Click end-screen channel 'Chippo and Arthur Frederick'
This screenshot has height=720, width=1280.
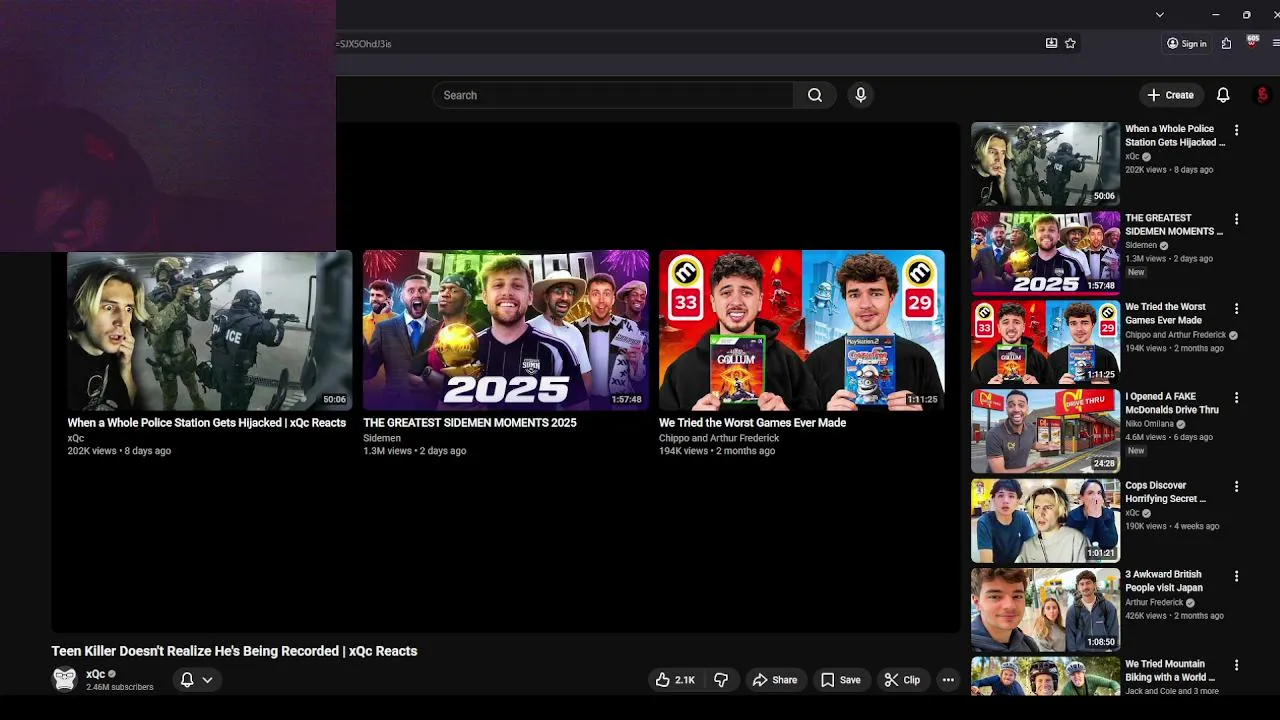(x=719, y=438)
